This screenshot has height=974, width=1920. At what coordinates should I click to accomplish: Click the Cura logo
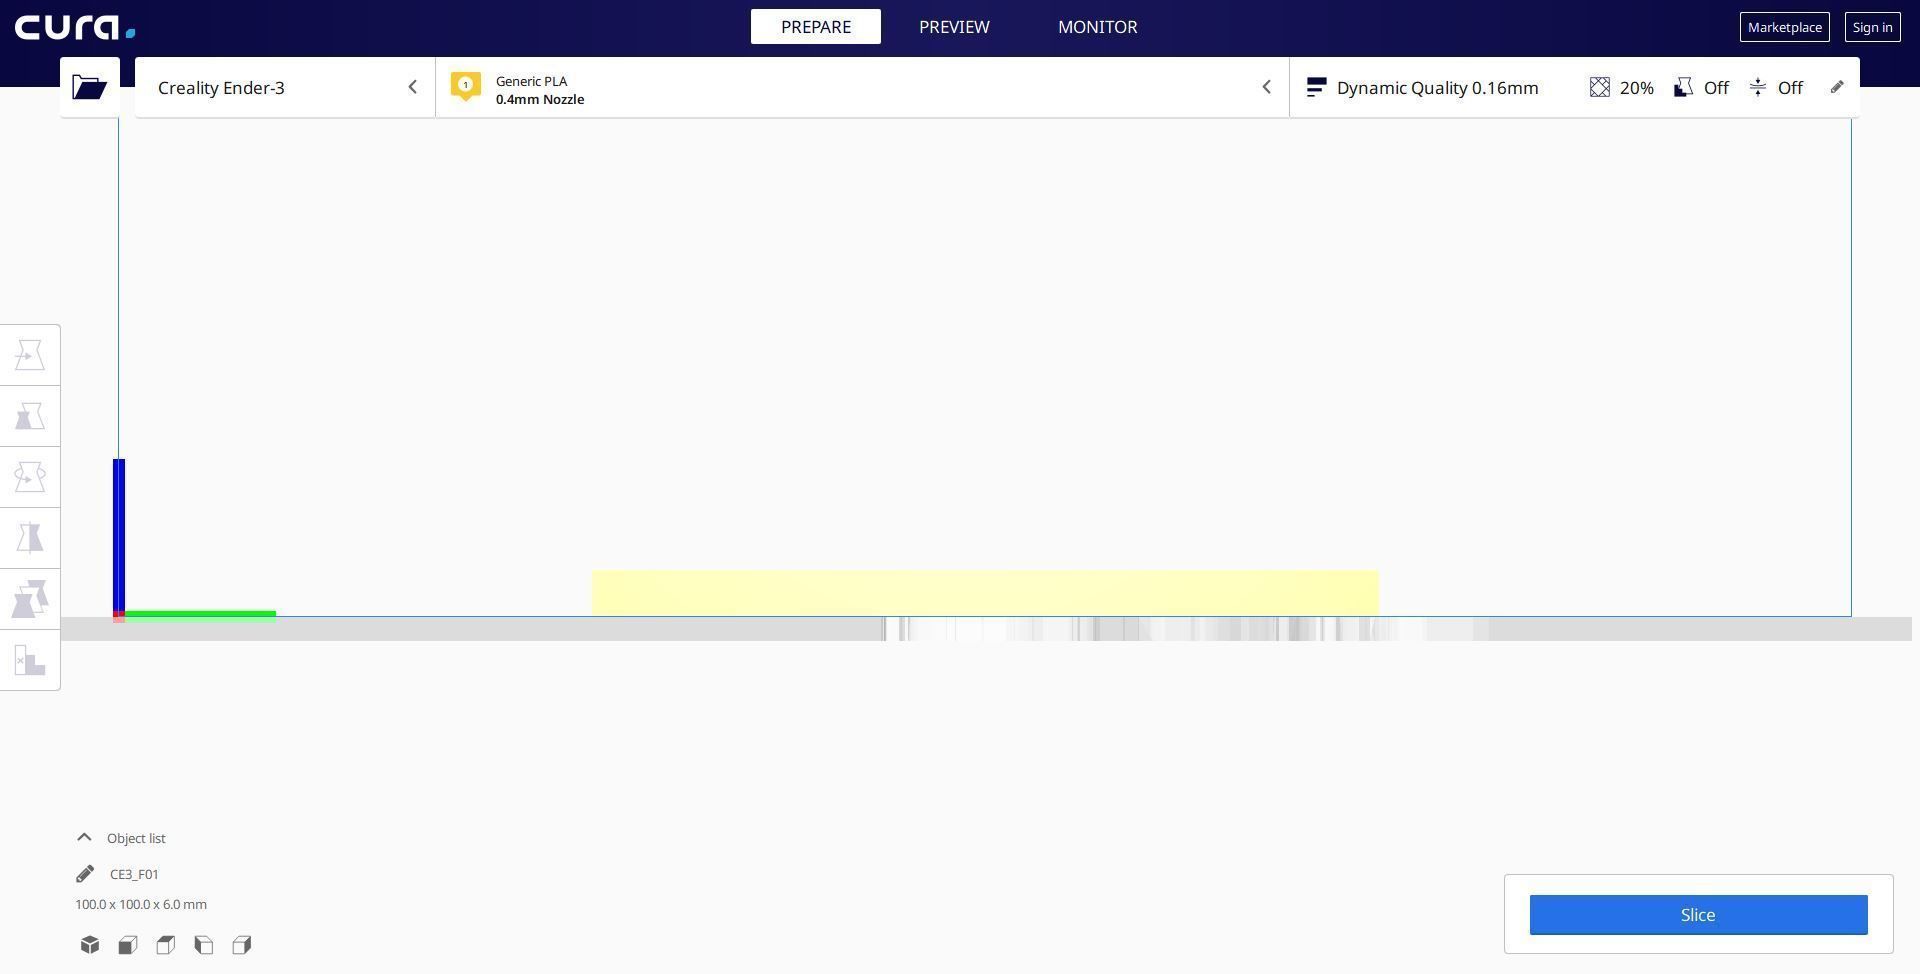point(75,27)
